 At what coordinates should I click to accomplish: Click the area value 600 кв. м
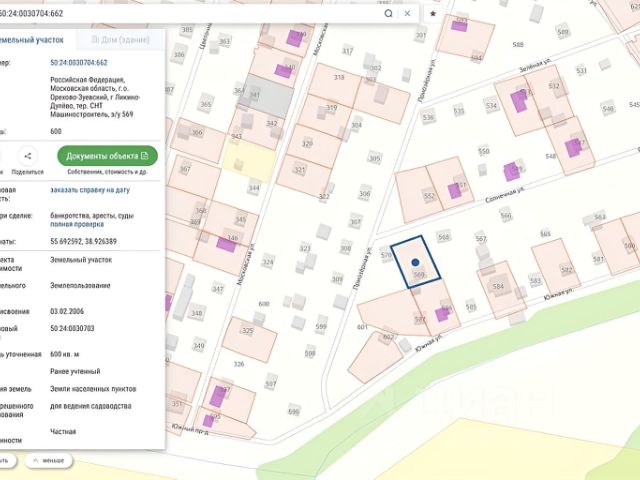point(64,354)
